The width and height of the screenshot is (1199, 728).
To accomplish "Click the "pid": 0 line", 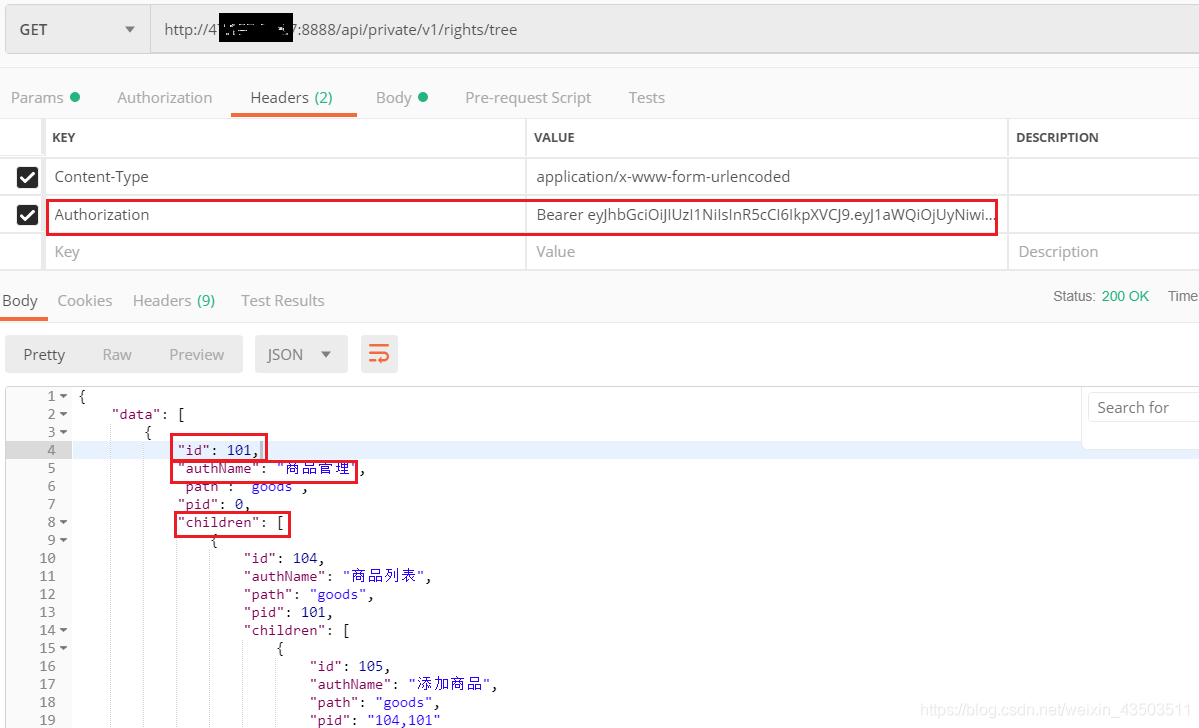I will (213, 505).
